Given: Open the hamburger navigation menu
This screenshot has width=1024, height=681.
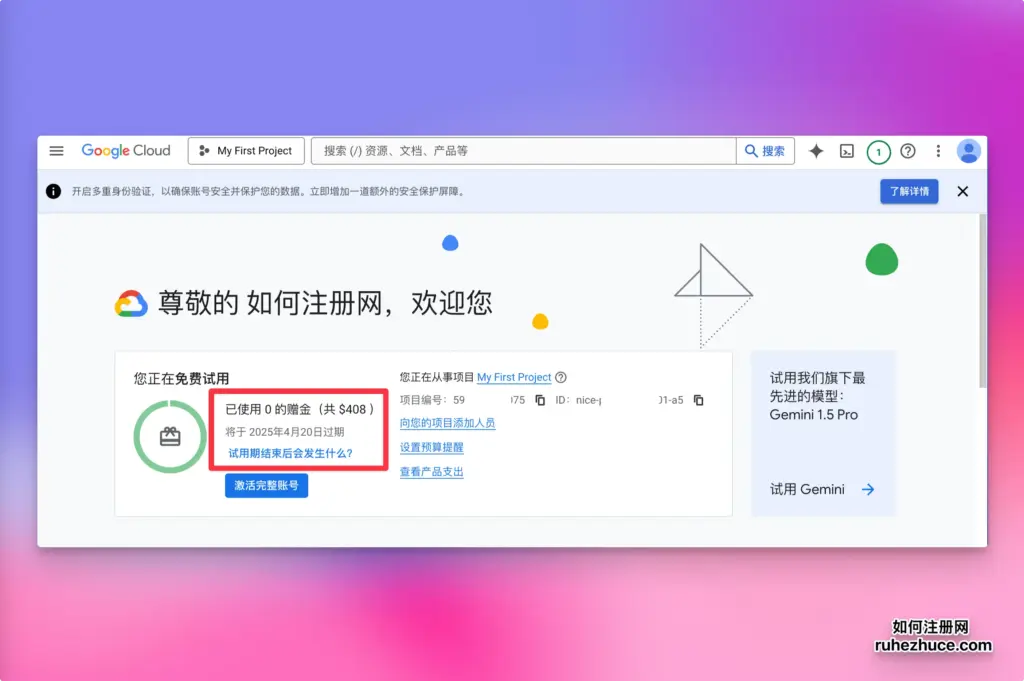Looking at the screenshot, I should (x=57, y=151).
